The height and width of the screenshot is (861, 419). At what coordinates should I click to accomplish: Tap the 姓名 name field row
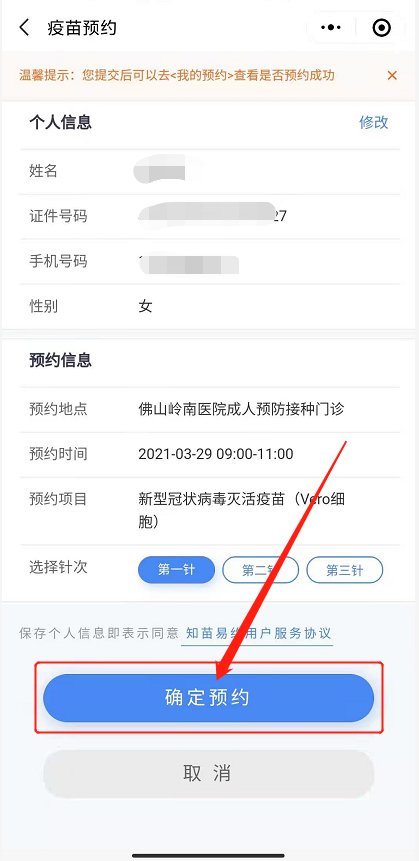point(209,171)
